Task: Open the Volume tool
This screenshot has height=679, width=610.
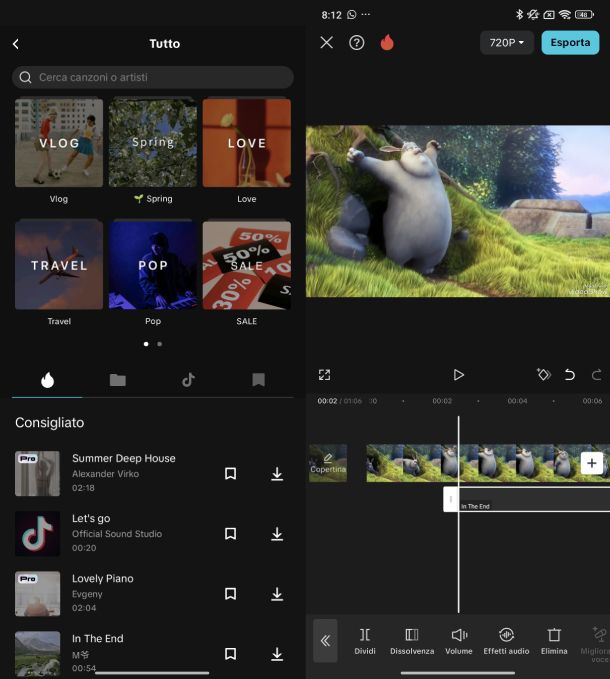Action: (x=459, y=641)
